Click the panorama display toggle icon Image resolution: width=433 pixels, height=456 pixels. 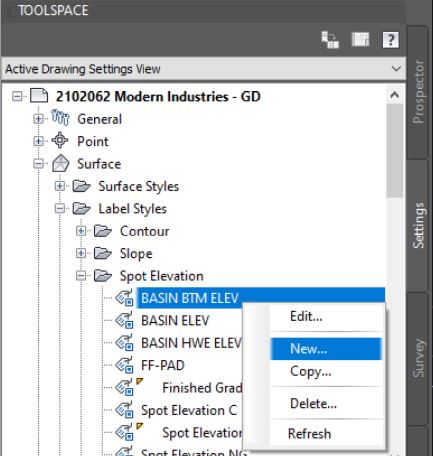tap(361, 40)
